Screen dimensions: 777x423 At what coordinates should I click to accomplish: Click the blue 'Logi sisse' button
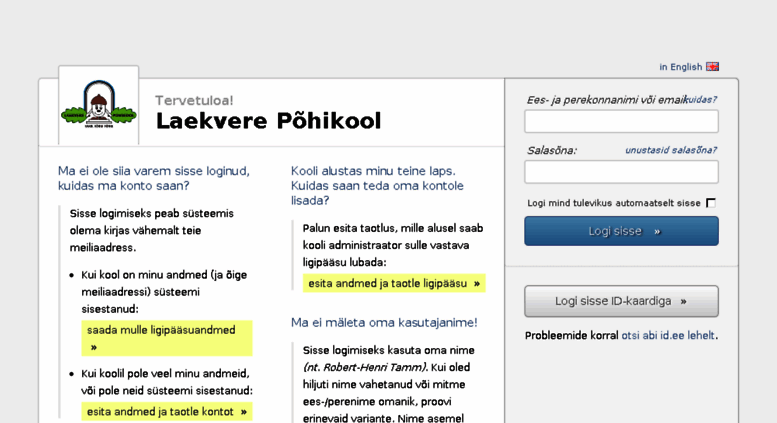[621, 231]
